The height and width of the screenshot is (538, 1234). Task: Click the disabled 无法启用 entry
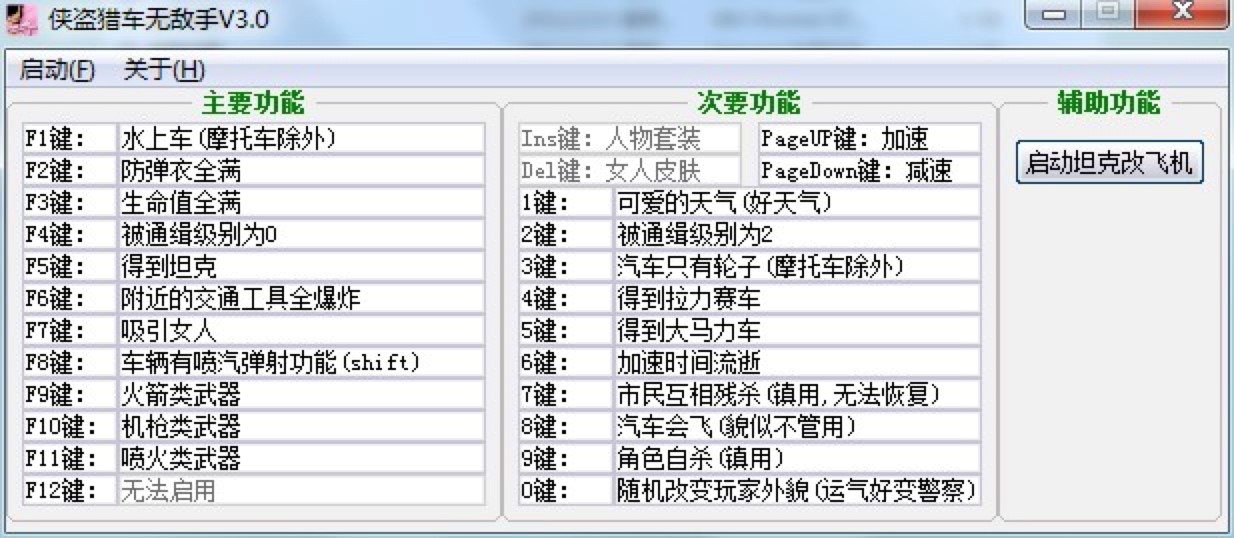(x=301, y=491)
